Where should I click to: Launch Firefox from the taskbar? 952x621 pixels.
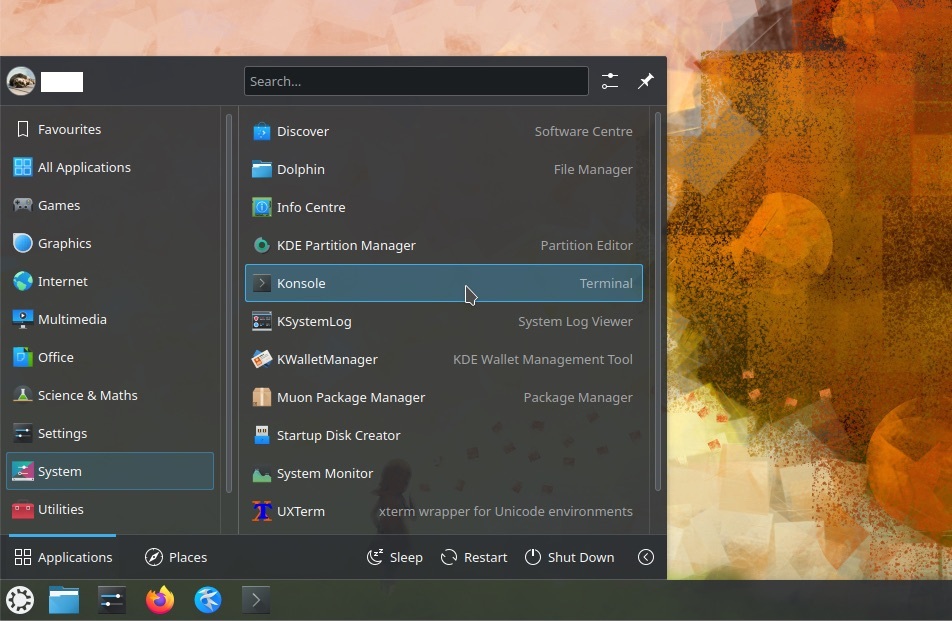[160, 600]
